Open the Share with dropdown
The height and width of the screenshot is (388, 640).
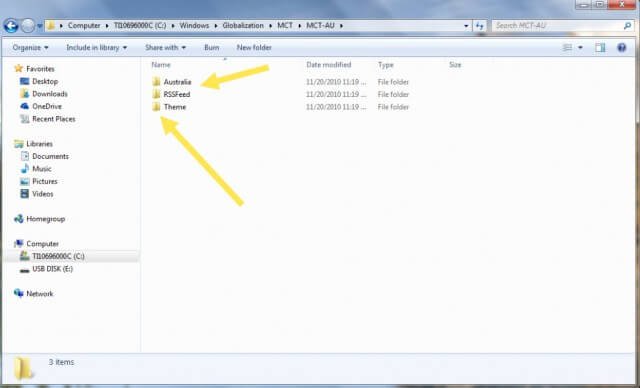point(165,48)
